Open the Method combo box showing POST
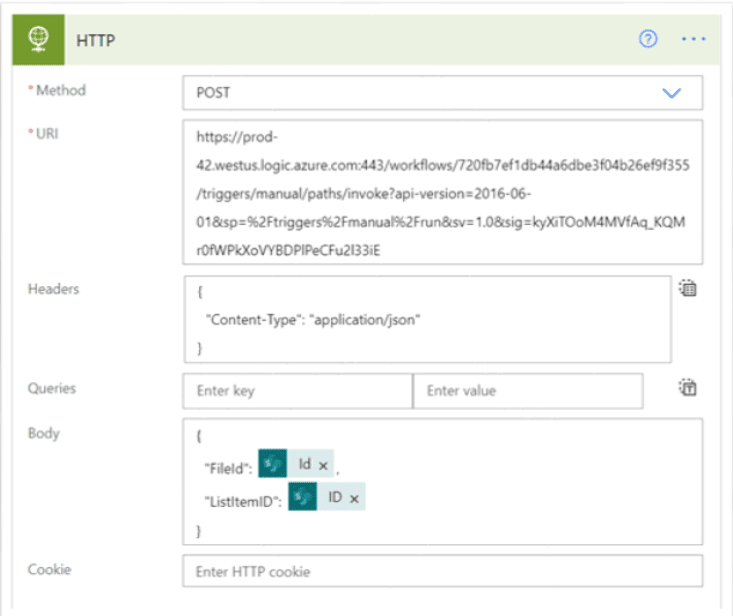Viewport: 733px width, 616px height. pyautogui.click(x=420, y=93)
